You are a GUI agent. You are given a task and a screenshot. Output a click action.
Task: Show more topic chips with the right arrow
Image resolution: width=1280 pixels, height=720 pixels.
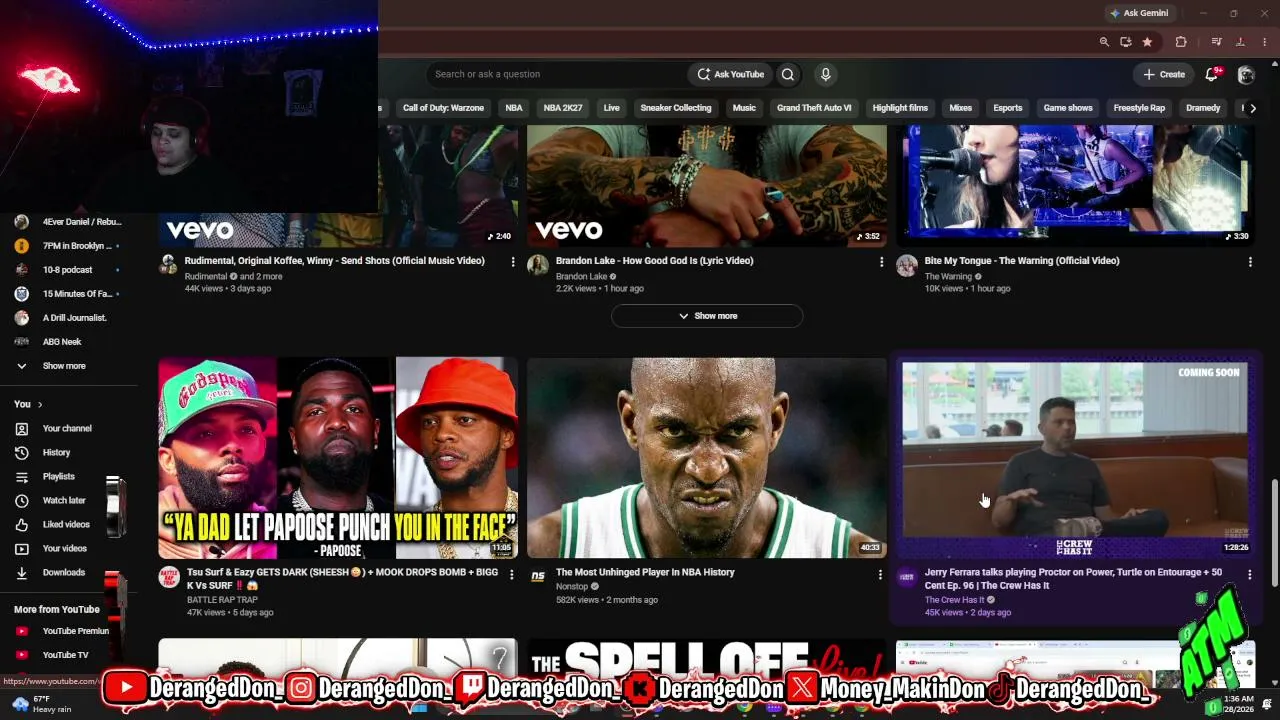(1252, 108)
